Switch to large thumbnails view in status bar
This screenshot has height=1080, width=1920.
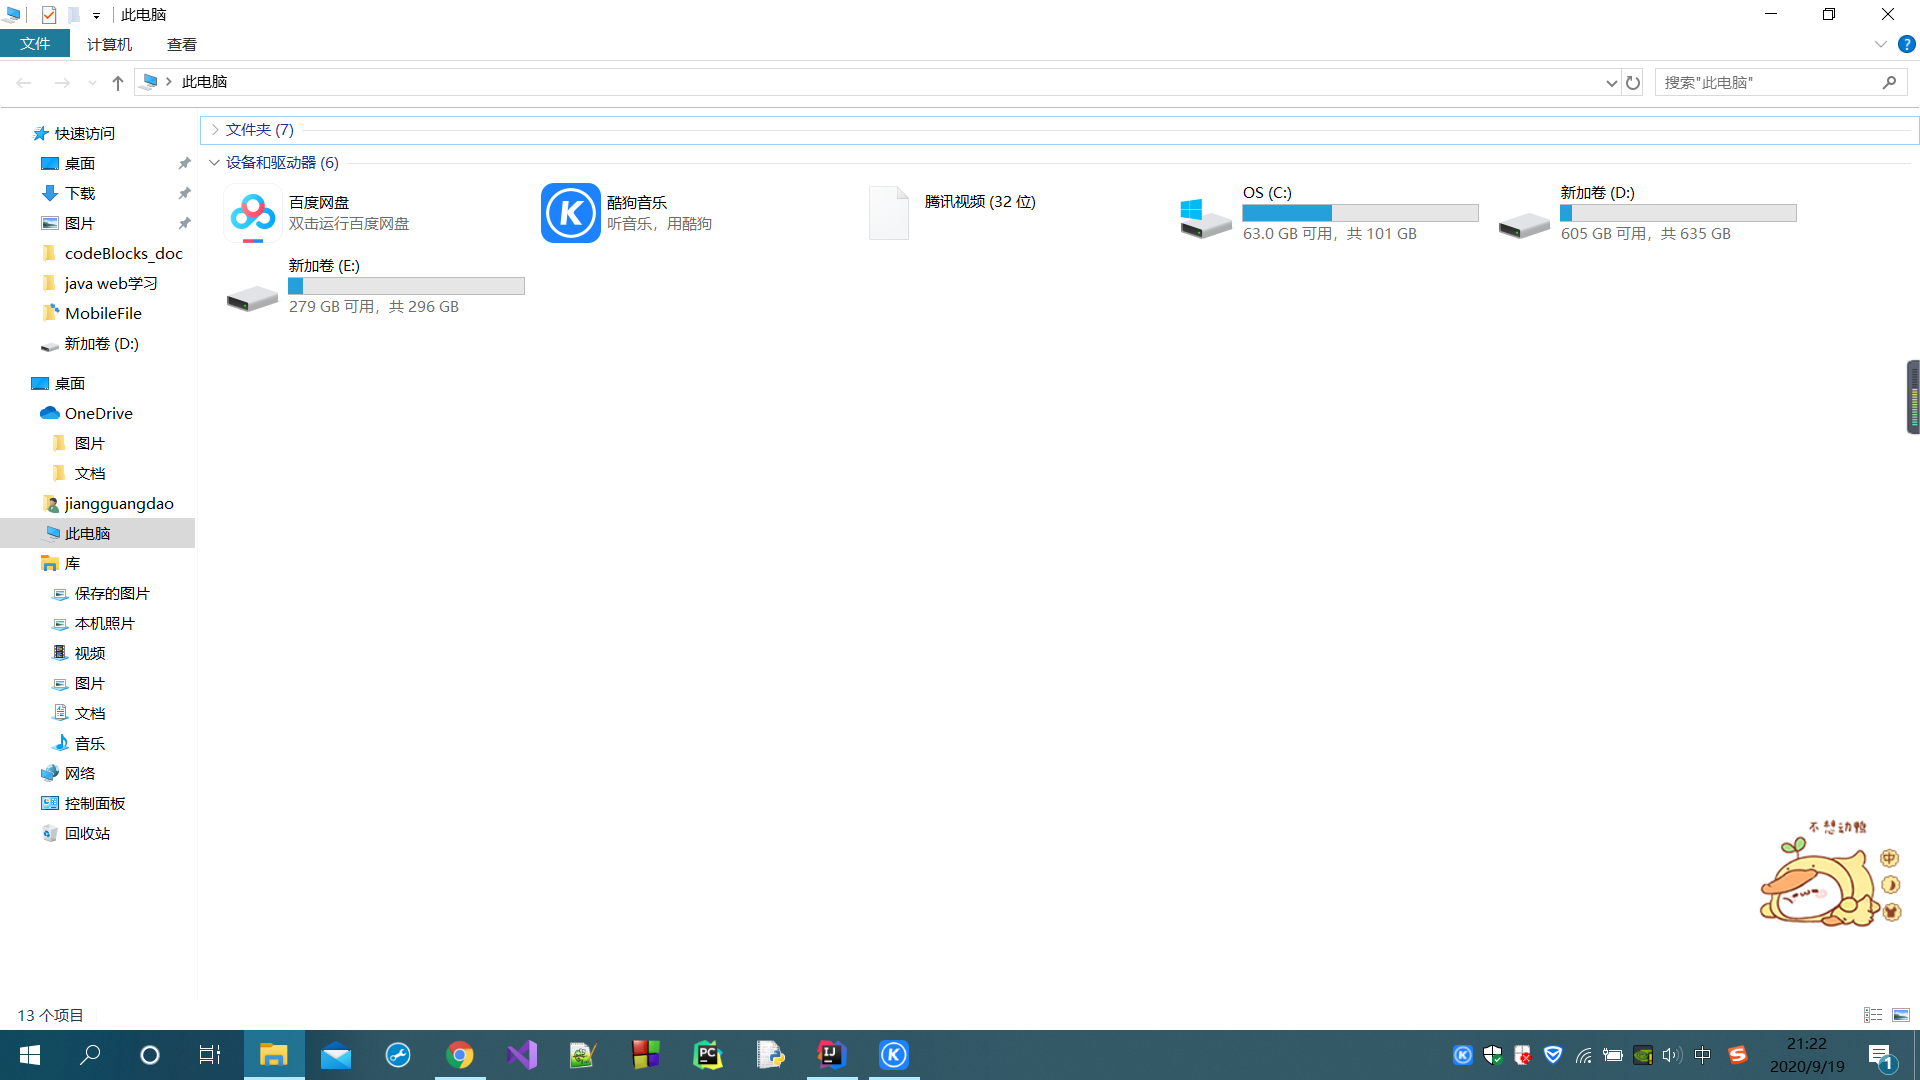1901,1015
